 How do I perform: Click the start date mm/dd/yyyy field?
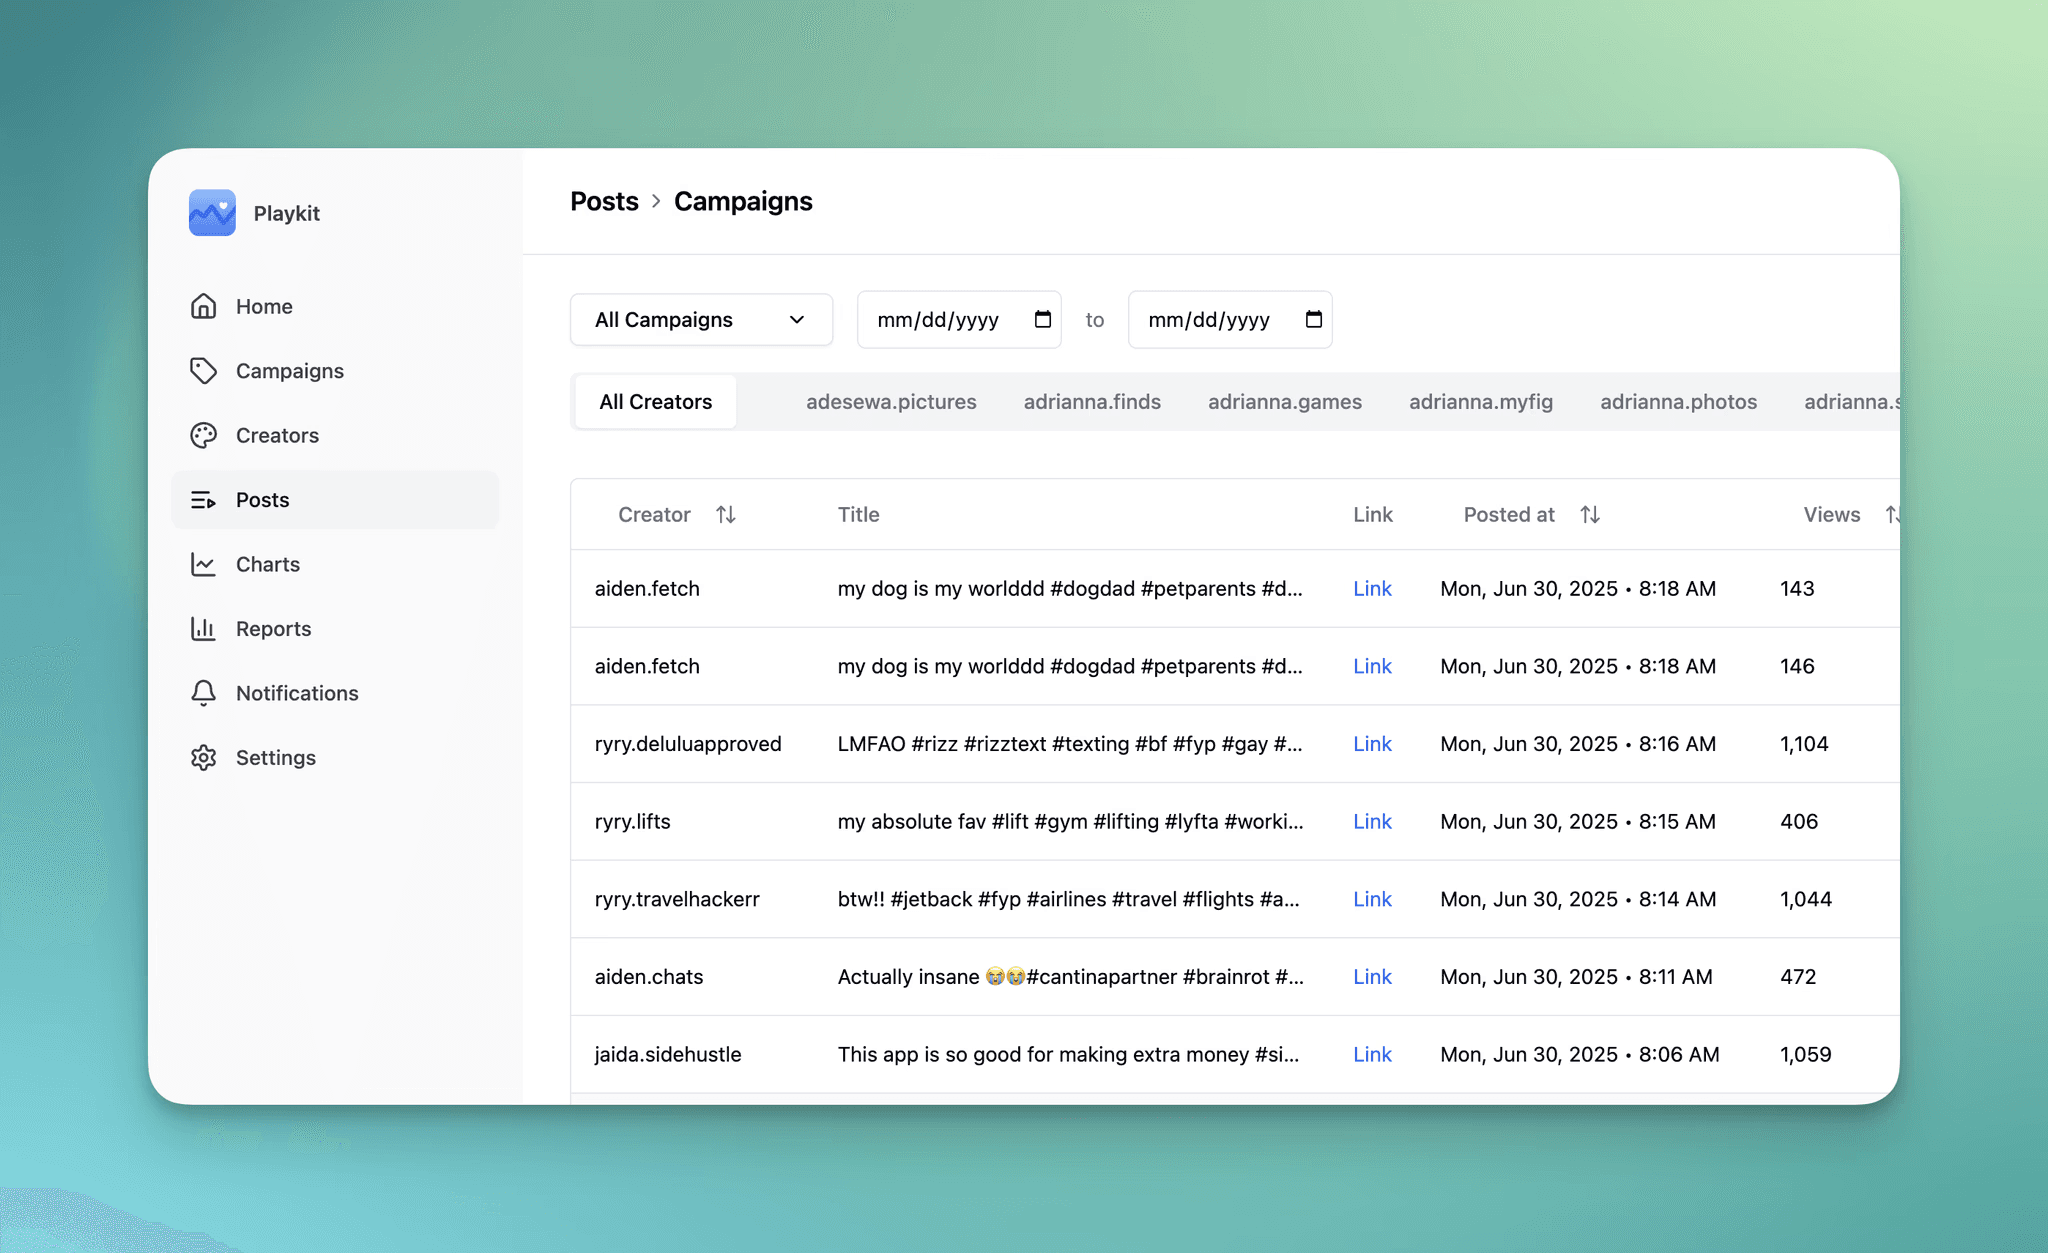click(x=937, y=320)
